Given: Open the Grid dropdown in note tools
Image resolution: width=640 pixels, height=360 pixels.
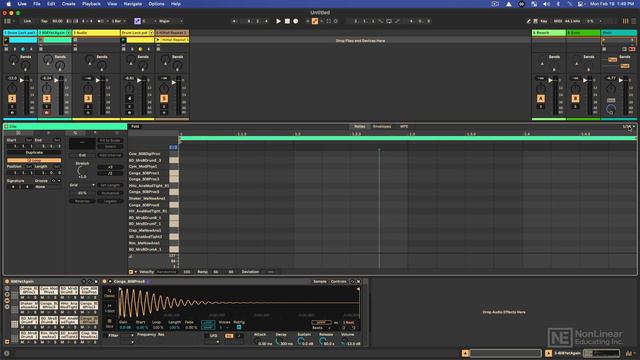Looking at the screenshot, I should click(82, 185).
